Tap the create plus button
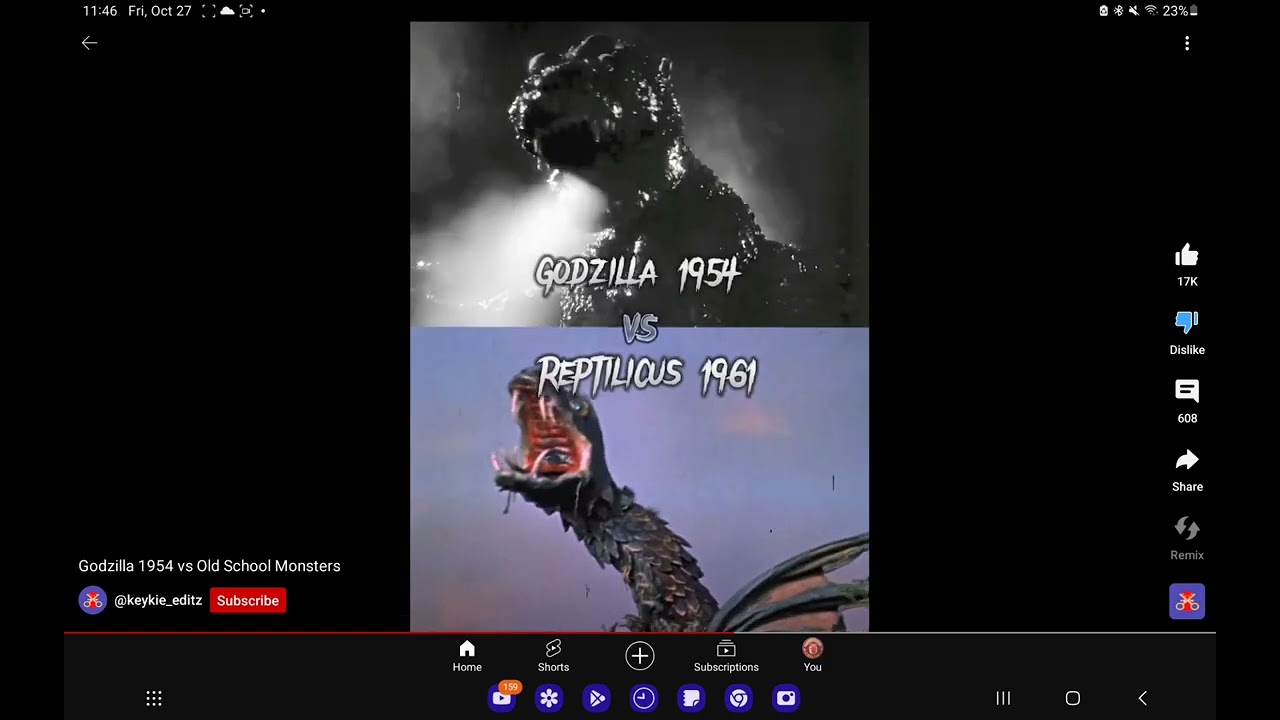This screenshot has height=720, width=1280. point(640,656)
